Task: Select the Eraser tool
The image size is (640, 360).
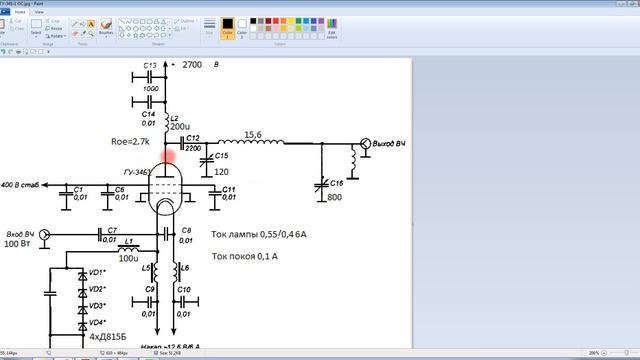Action: point(75,33)
